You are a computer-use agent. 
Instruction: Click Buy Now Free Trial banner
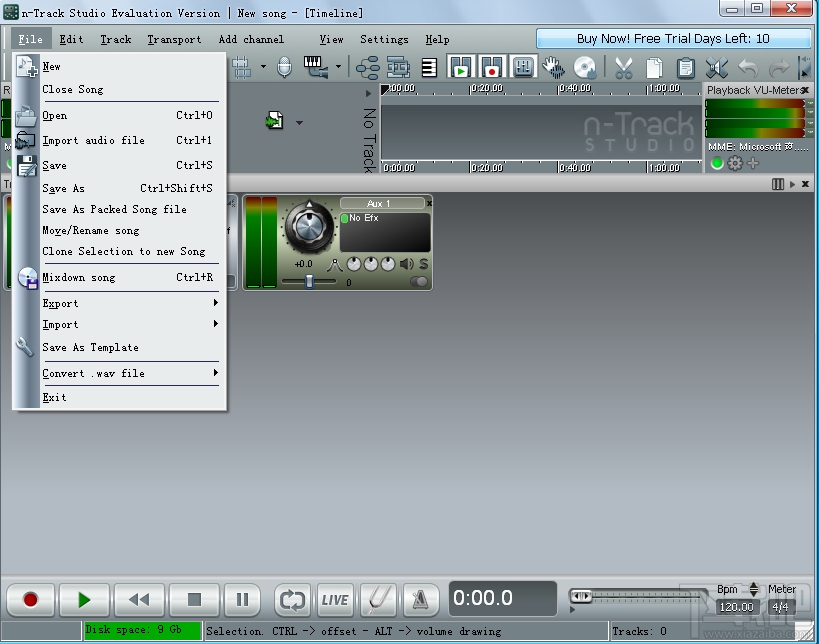tap(673, 39)
